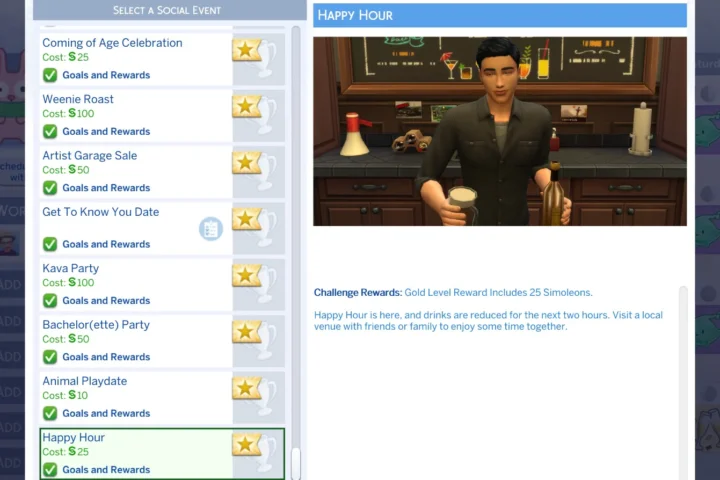Click the Bachelor(ette) Party cost $50 text

(66, 339)
